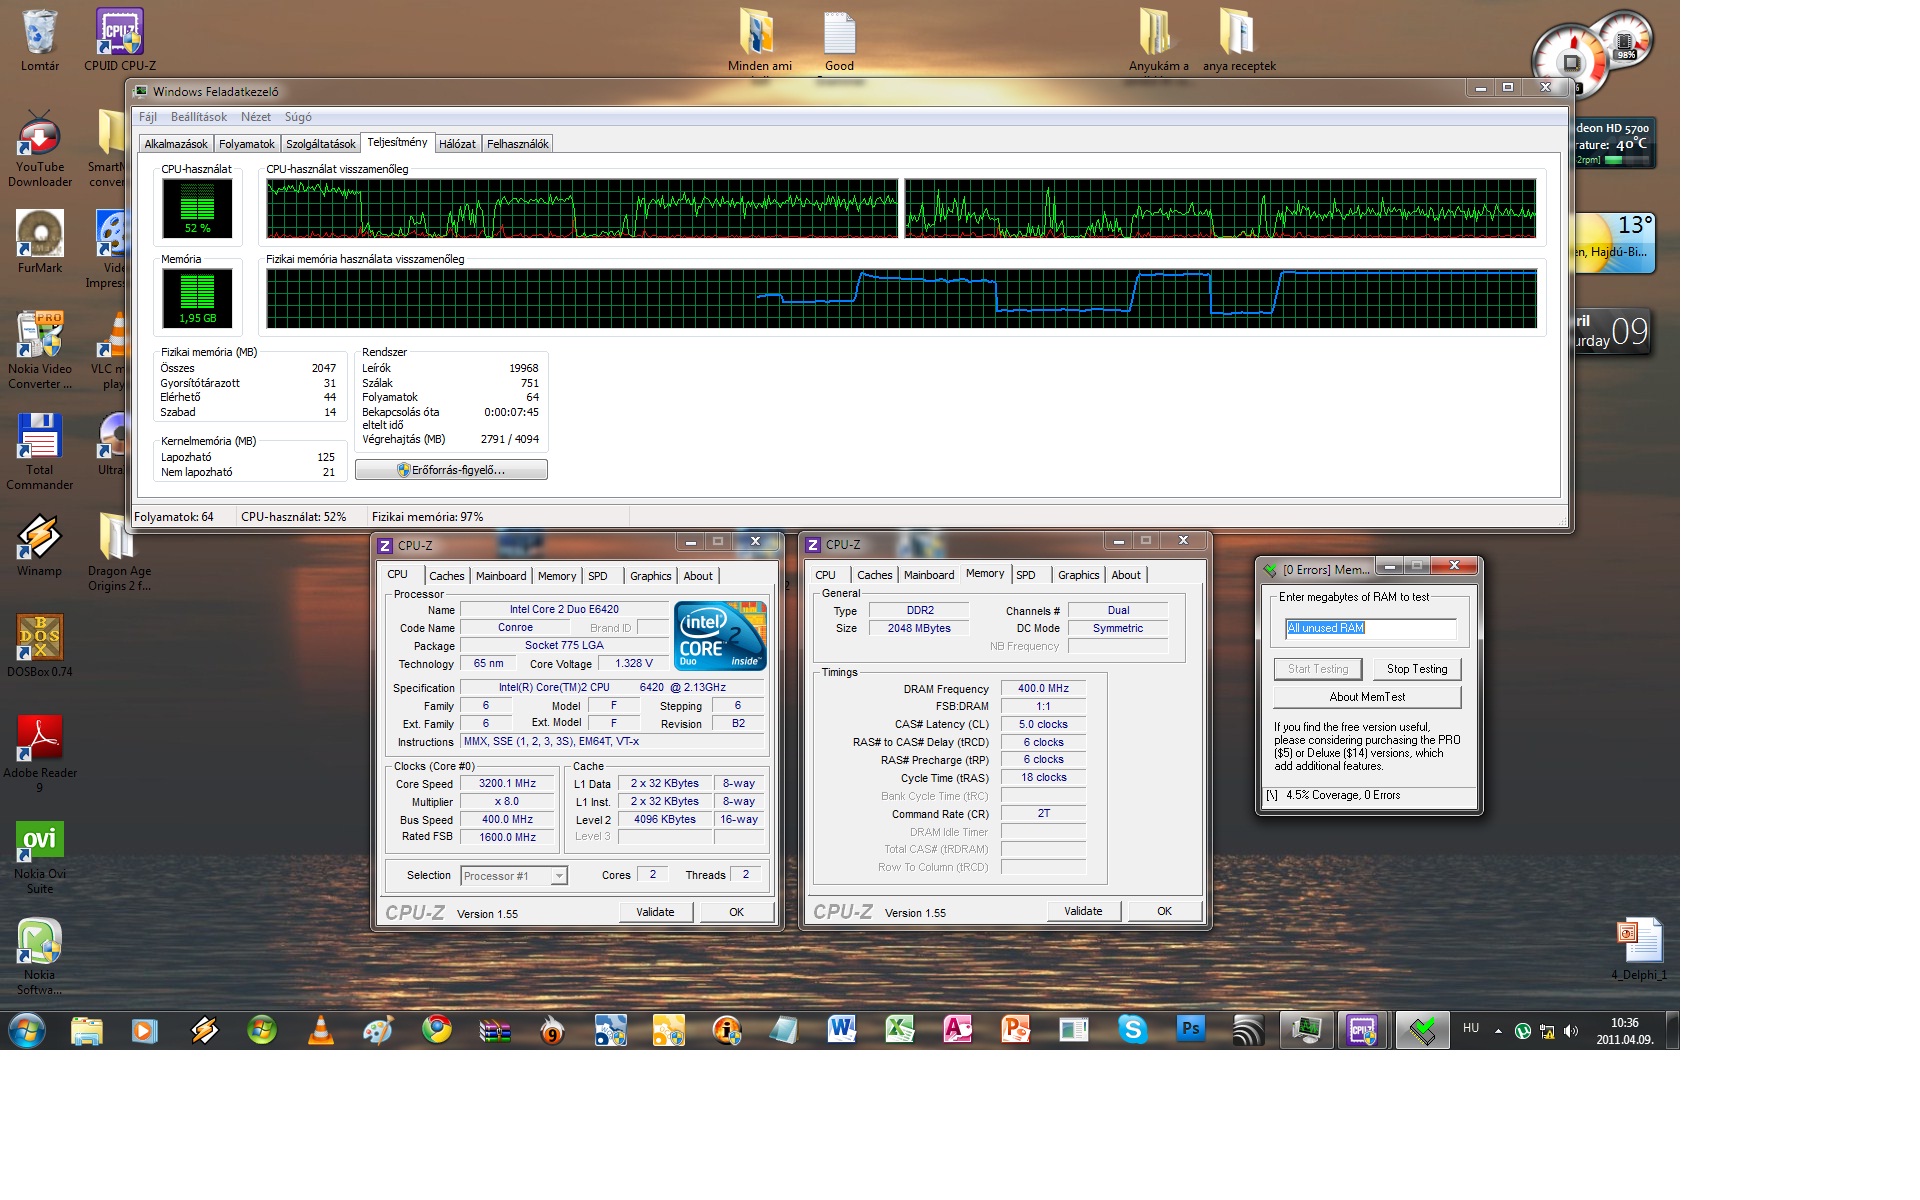Open Microsoft Word from taskbar
1920x1200 pixels.
(842, 1029)
